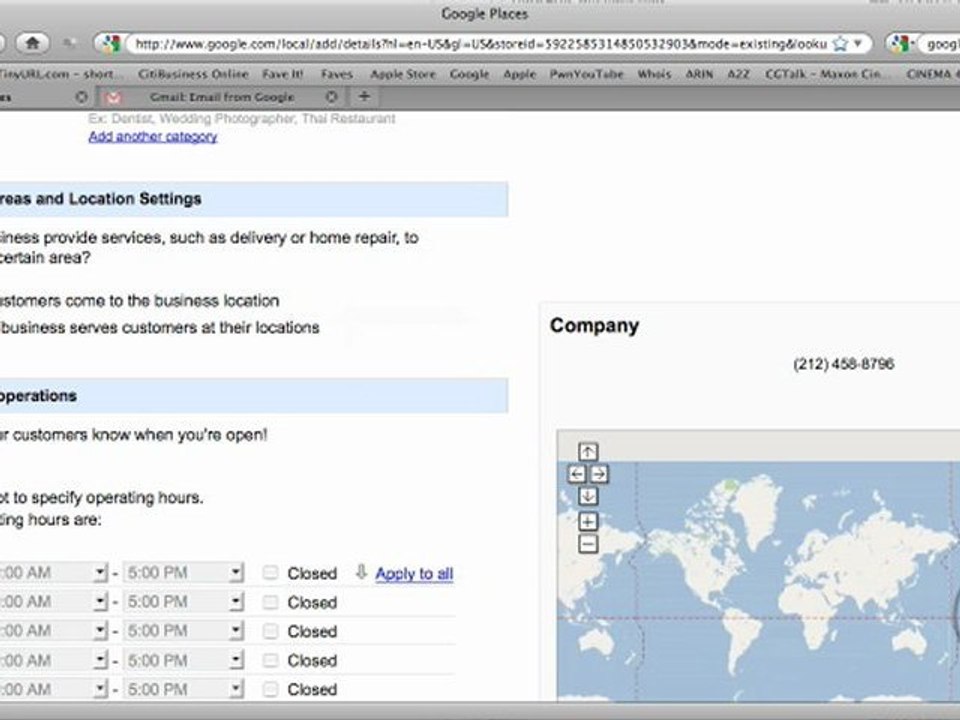The width and height of the screenshot is (960, 720).
Task: Bookmark page with the star icon
Action: click(841, 43)
